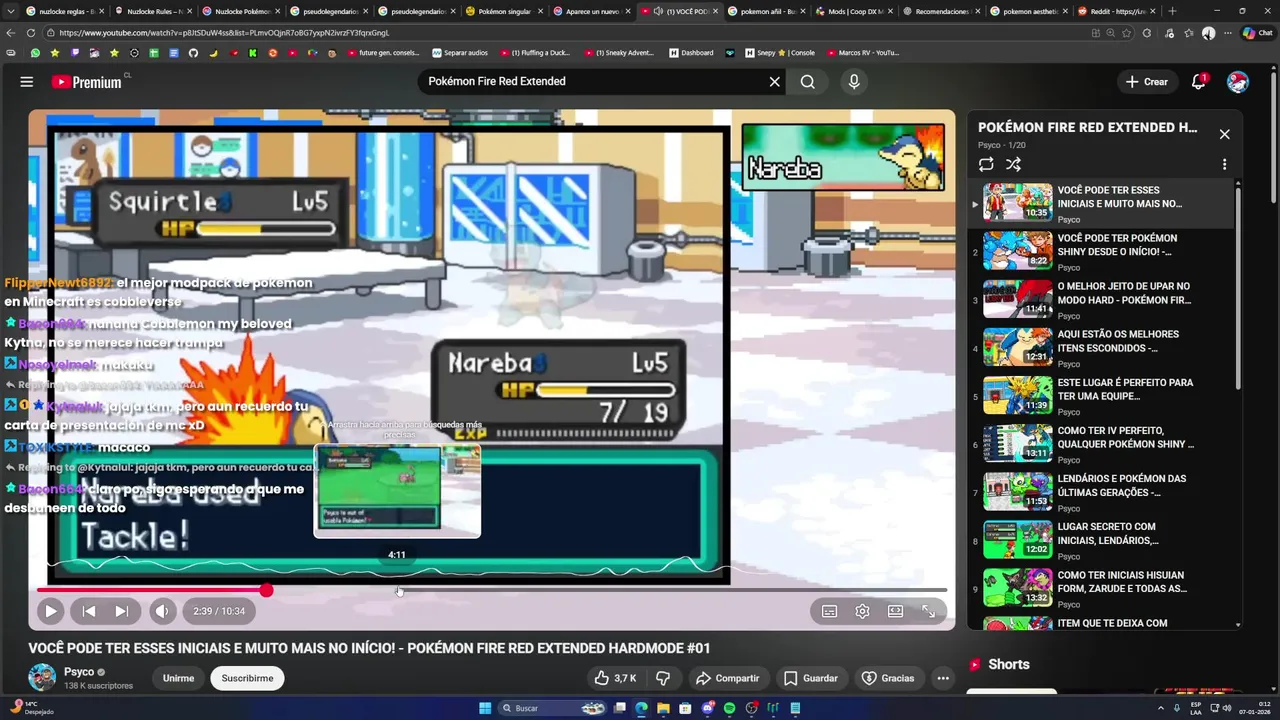Switch to the Mods Coop DX browser tab
Viewport: 1280px width, 720px height.
tap(855, 11)
